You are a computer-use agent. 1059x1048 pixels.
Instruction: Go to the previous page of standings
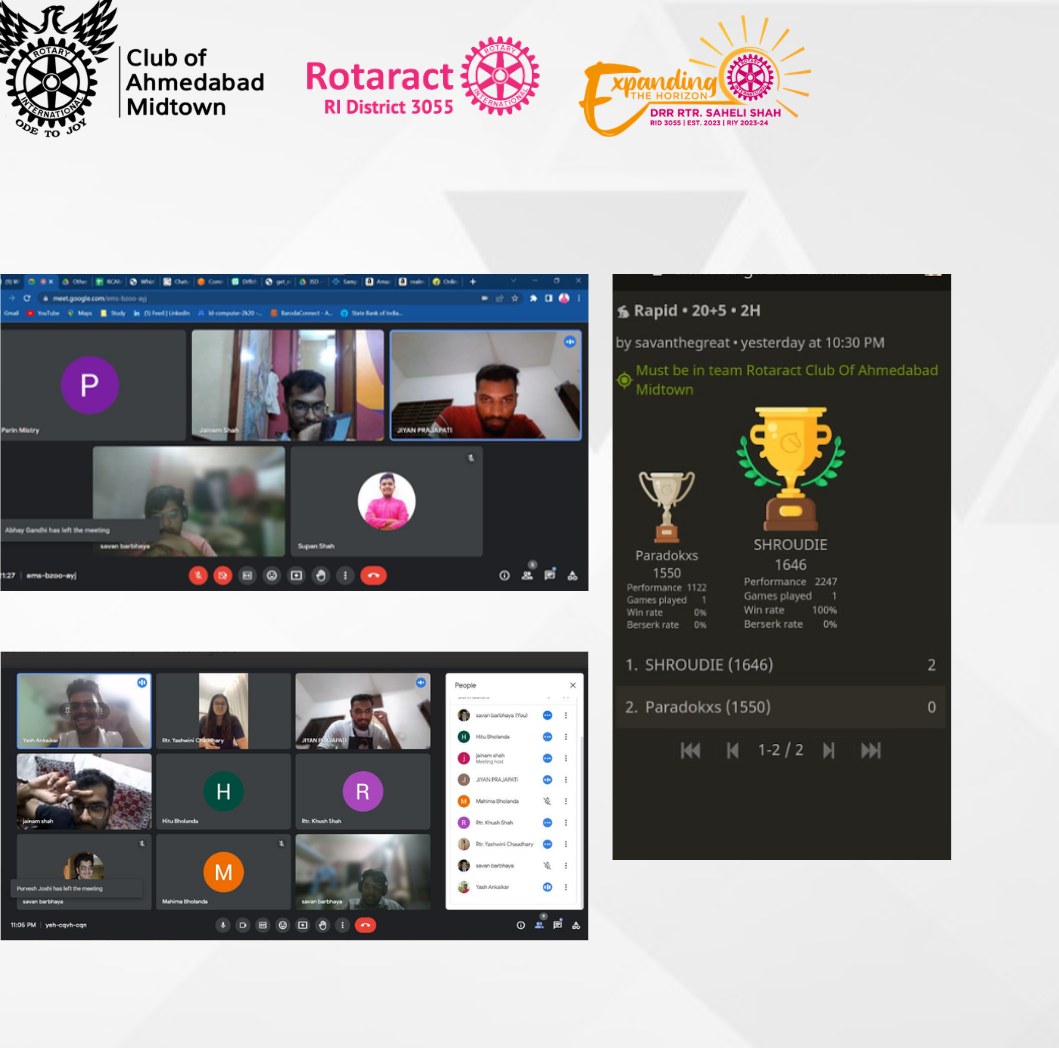tap(732, 750)
